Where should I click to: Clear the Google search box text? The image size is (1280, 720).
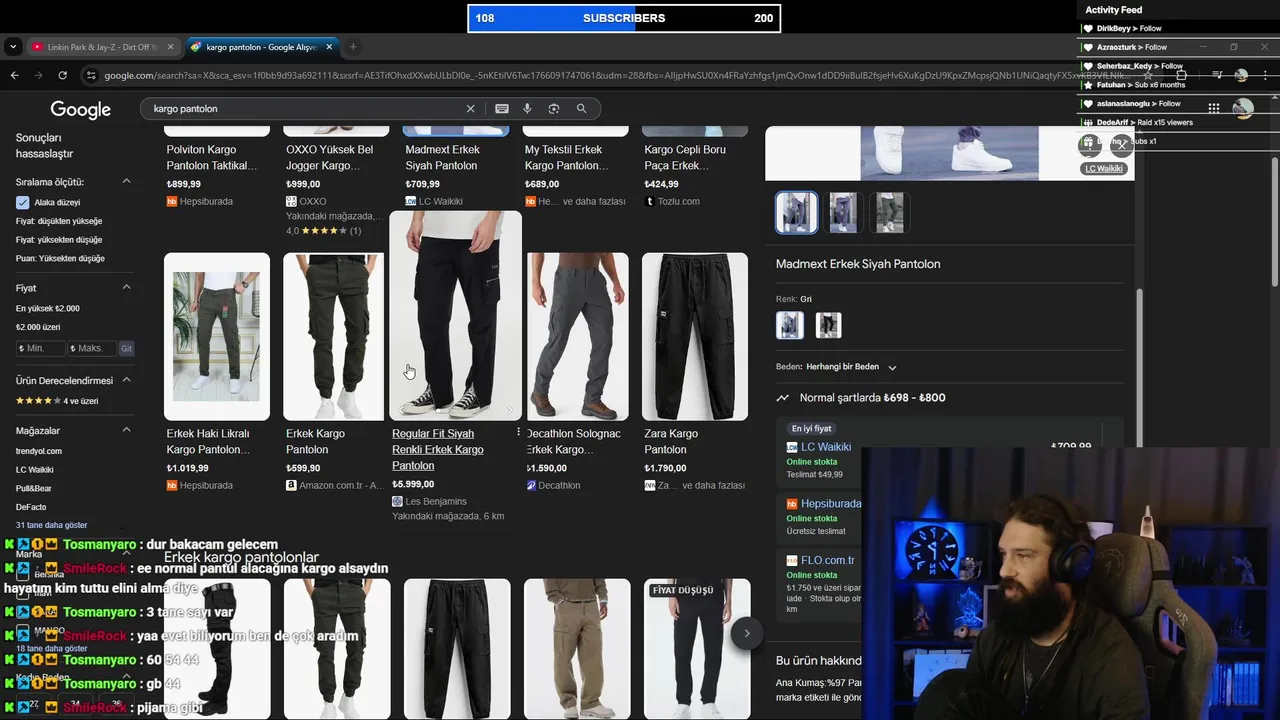[470, 109]
